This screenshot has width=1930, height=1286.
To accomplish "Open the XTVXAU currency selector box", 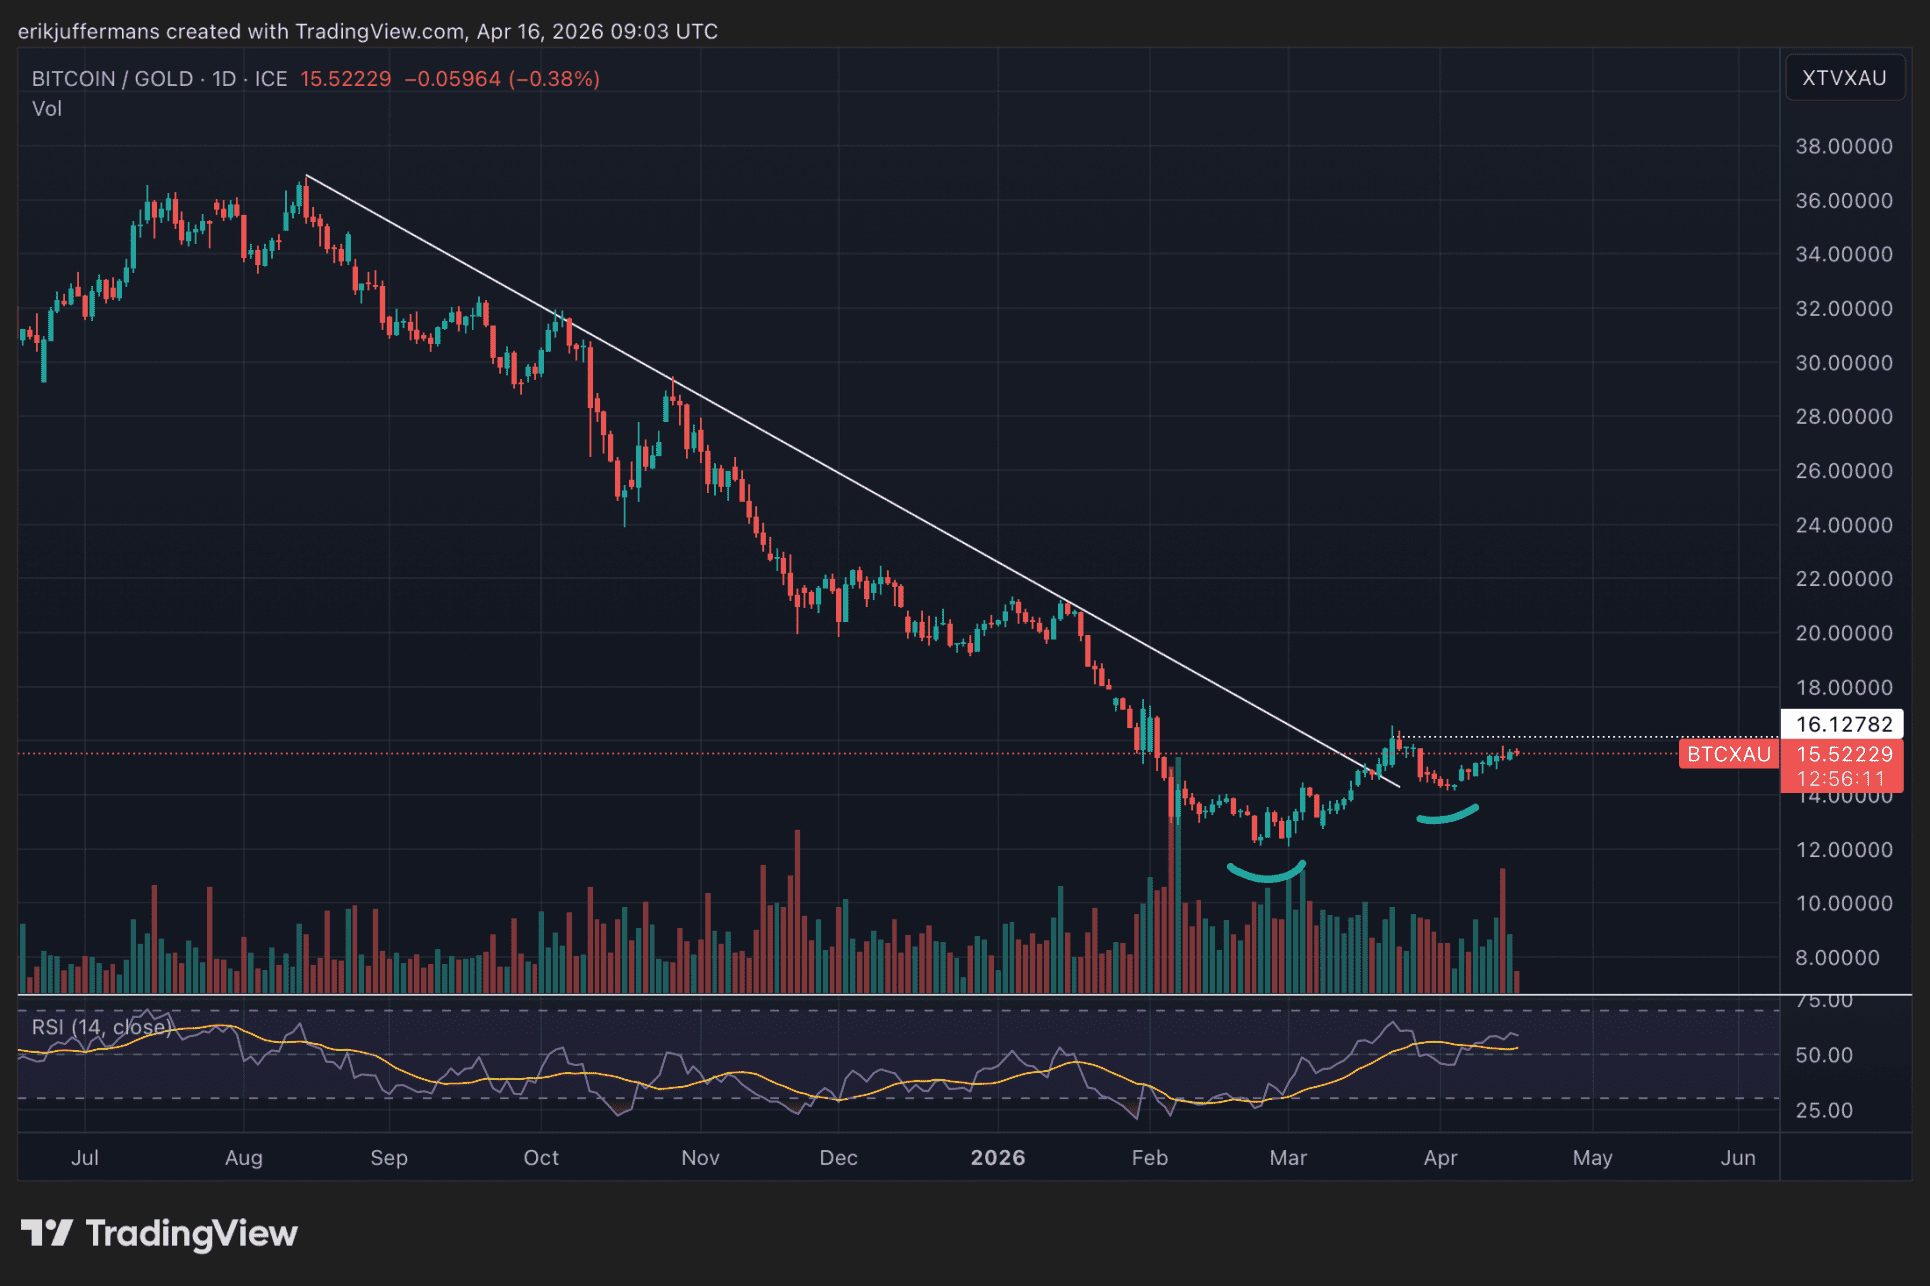I will [1843, 78].
